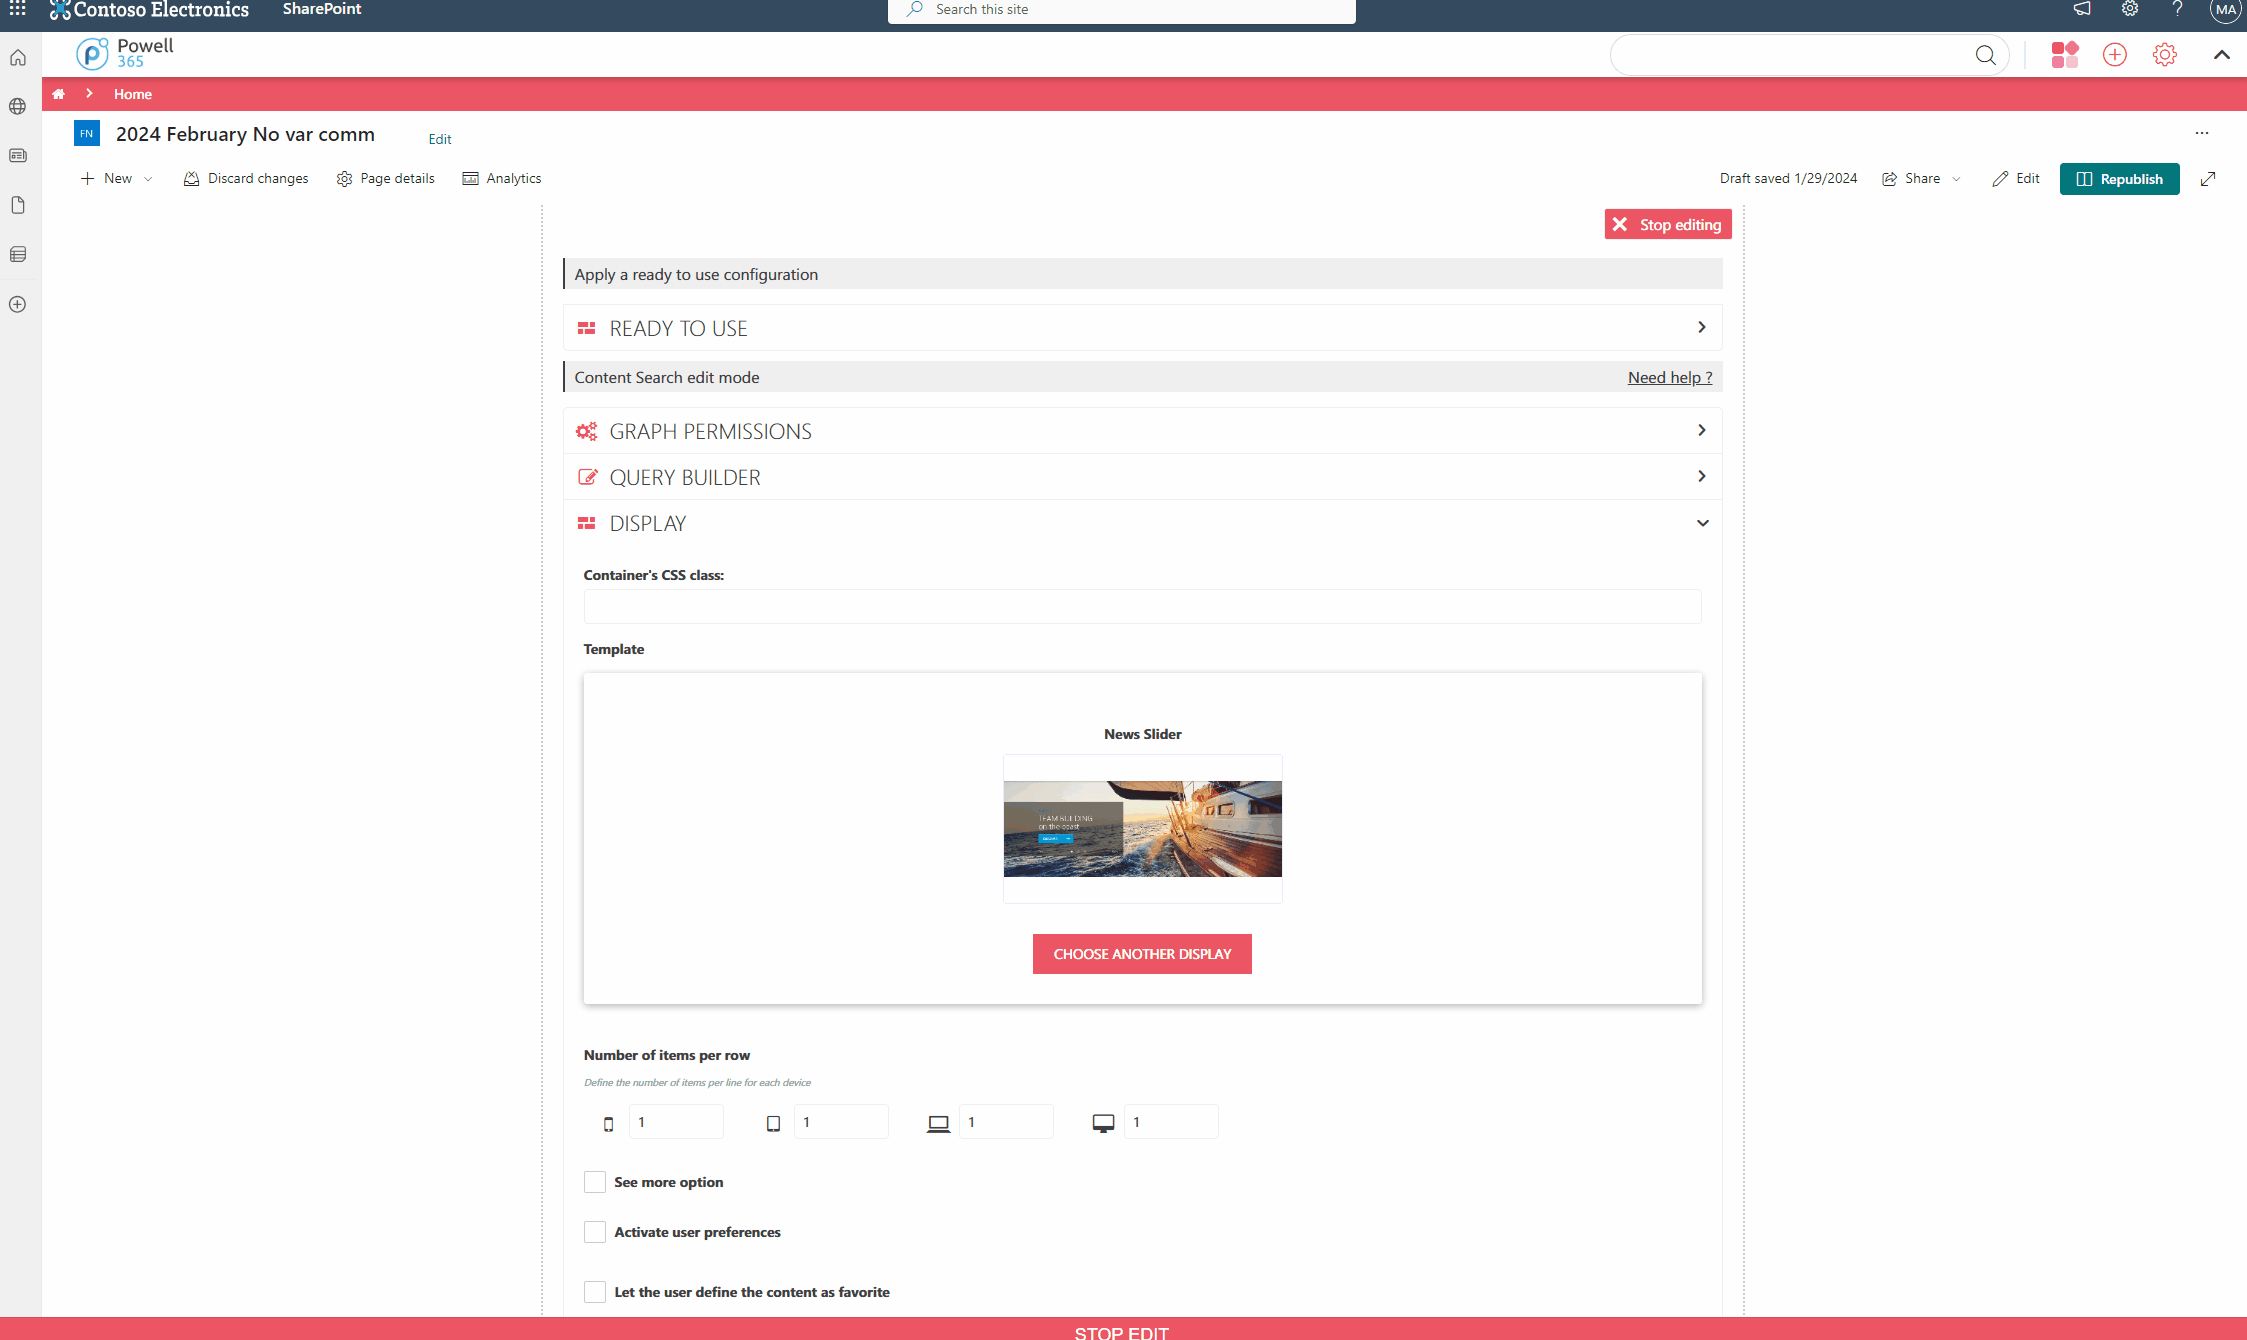Open the page ellipsis more options
The image size is (2247, 1340).
(x=2202, y=133)
